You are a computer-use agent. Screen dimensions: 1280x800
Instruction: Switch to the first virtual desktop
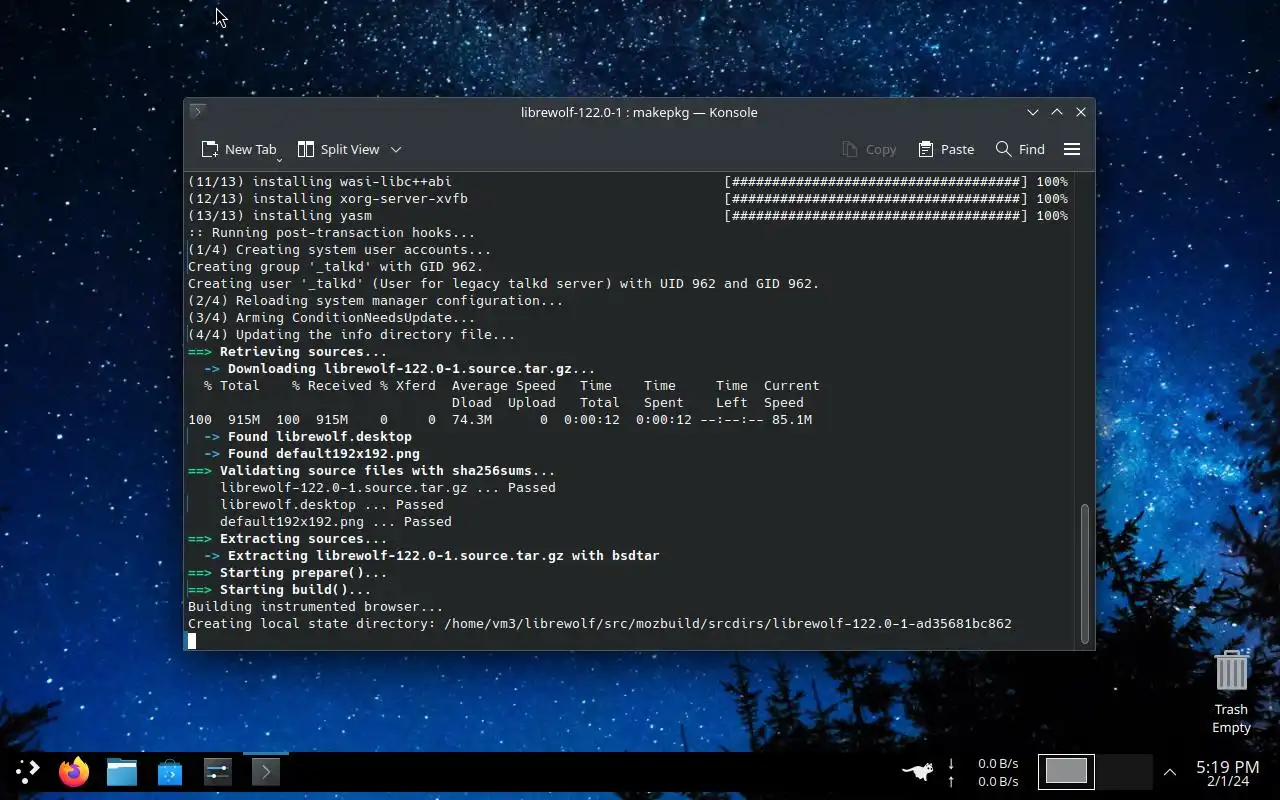1066,771
